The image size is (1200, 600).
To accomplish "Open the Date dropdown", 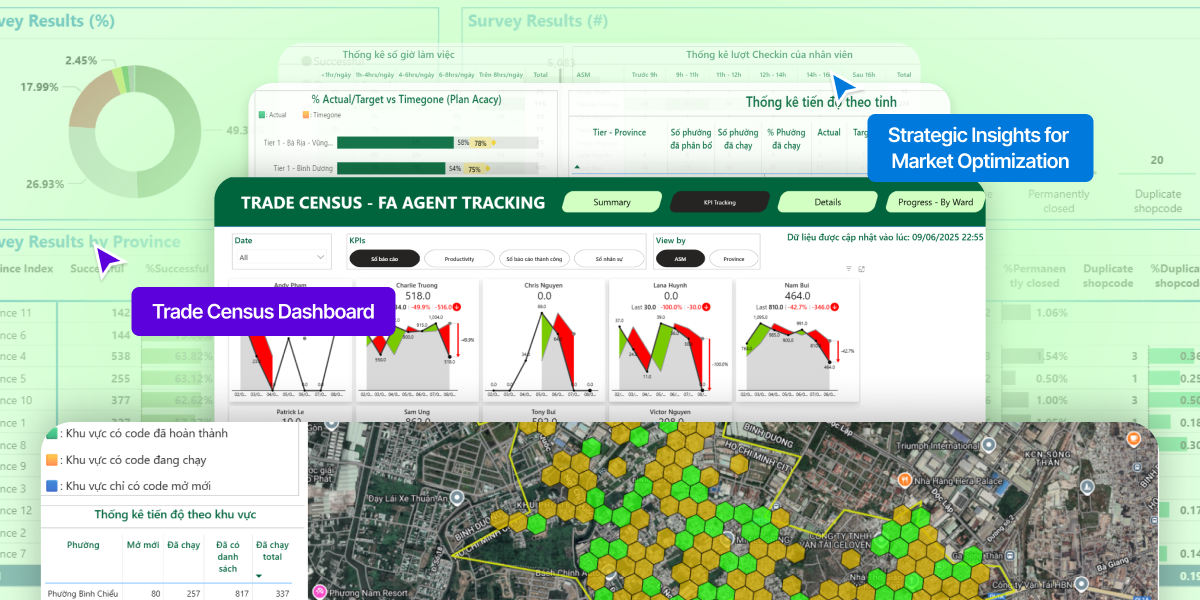I will click(282, 257).
